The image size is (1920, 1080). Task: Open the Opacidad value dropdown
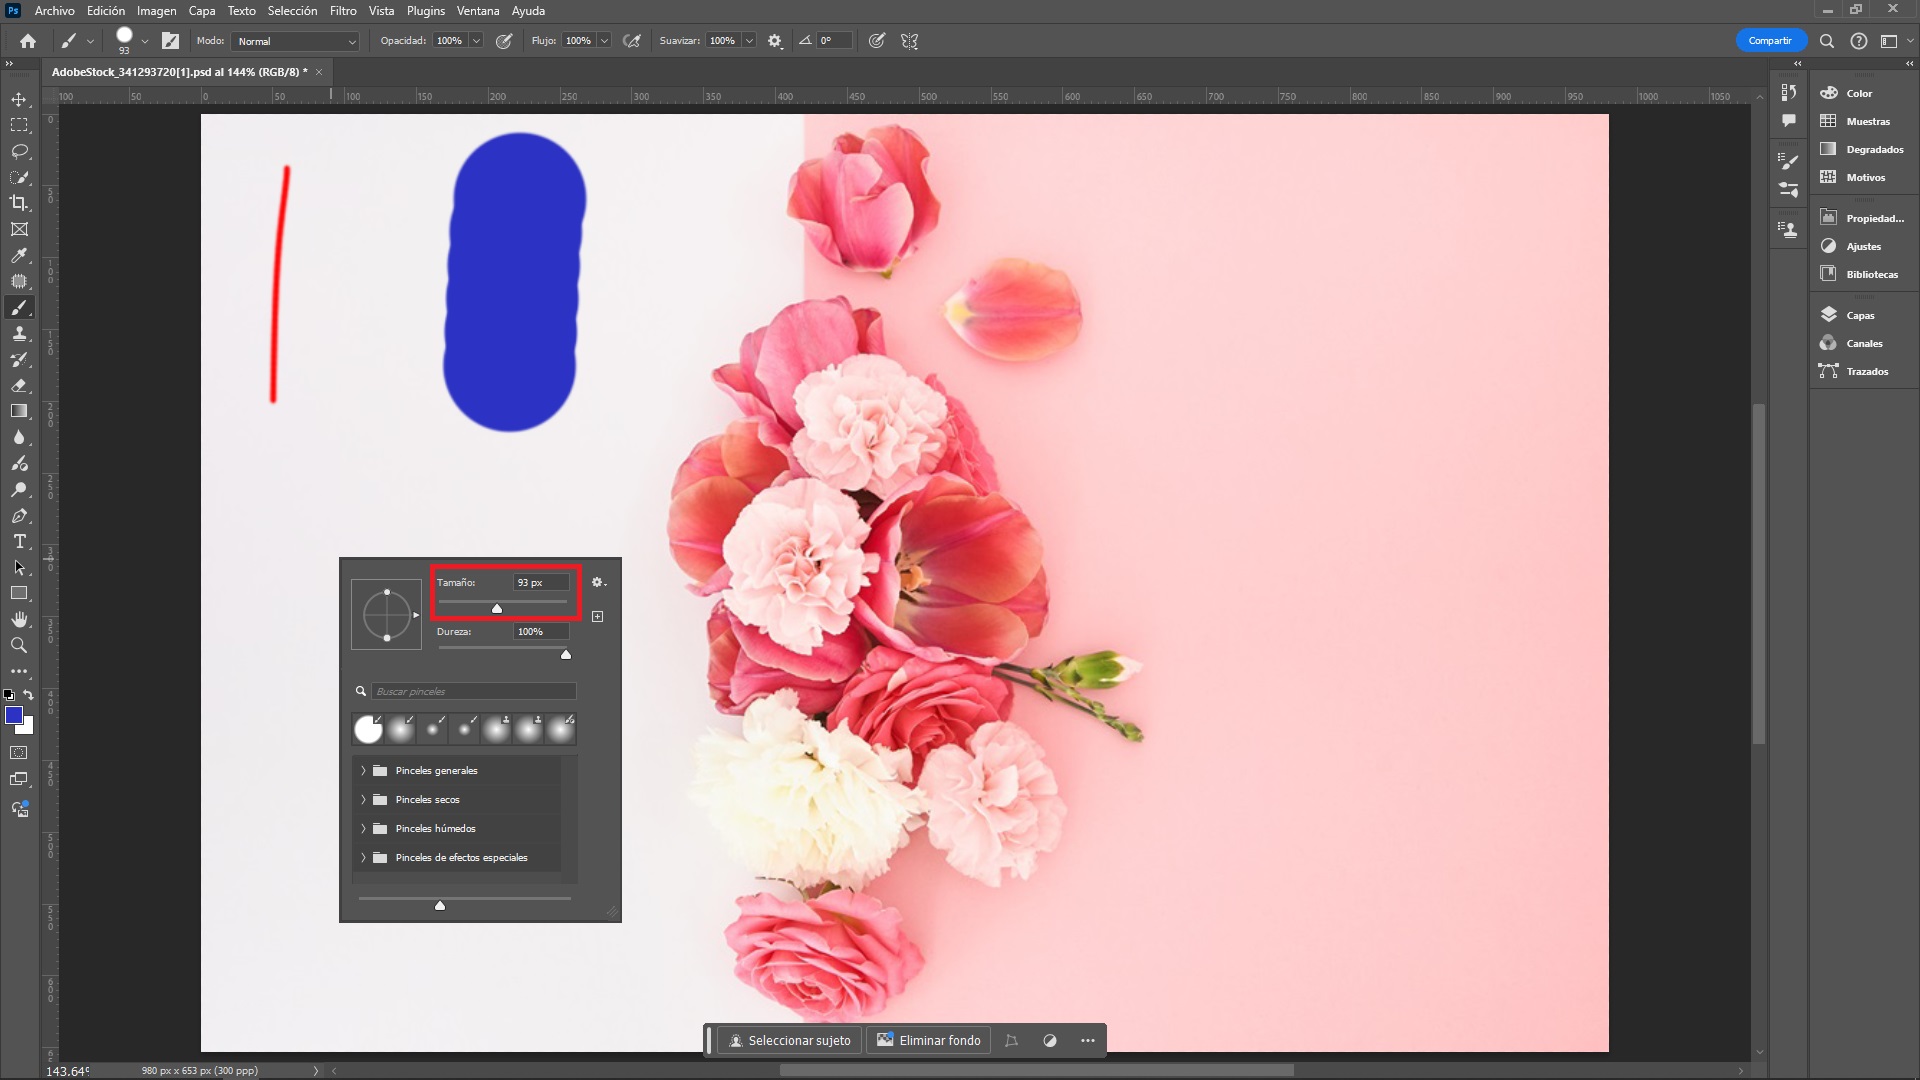(x=477, y=41)
